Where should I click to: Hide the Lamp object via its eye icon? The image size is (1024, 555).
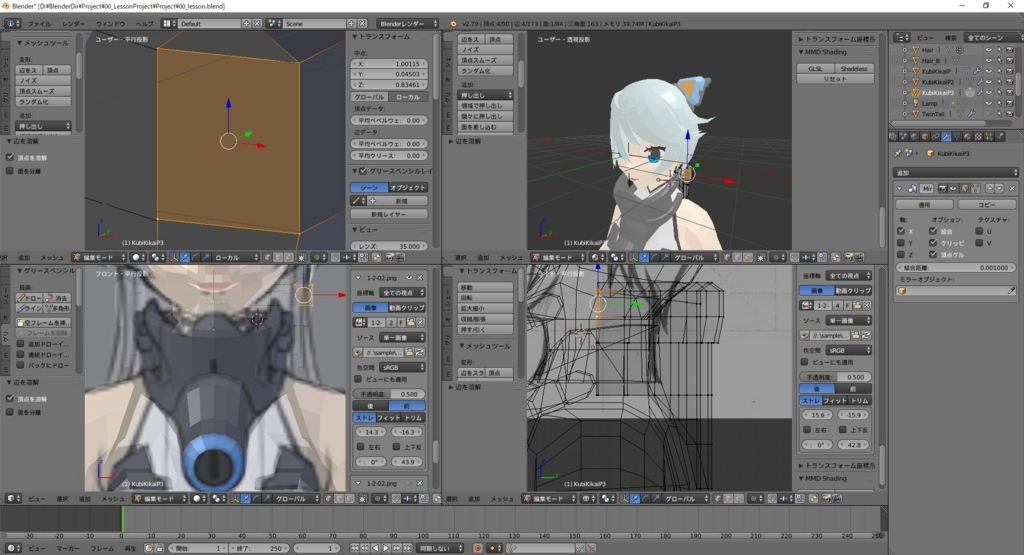989,103
